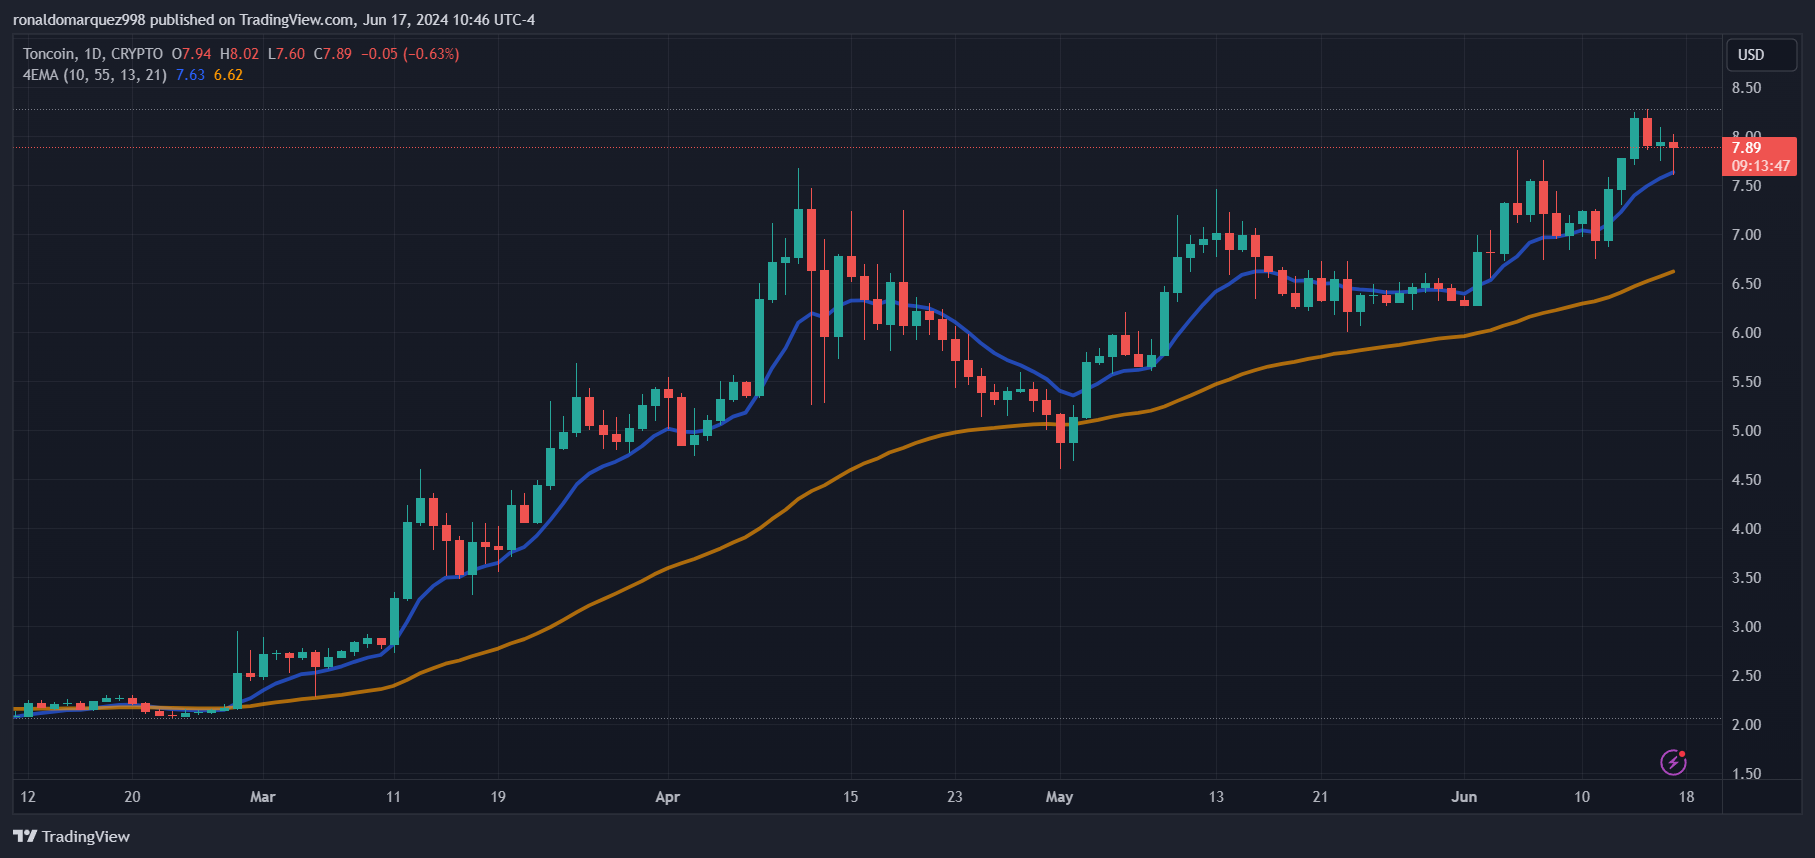Click the 3.50 price axis label

1746,578
